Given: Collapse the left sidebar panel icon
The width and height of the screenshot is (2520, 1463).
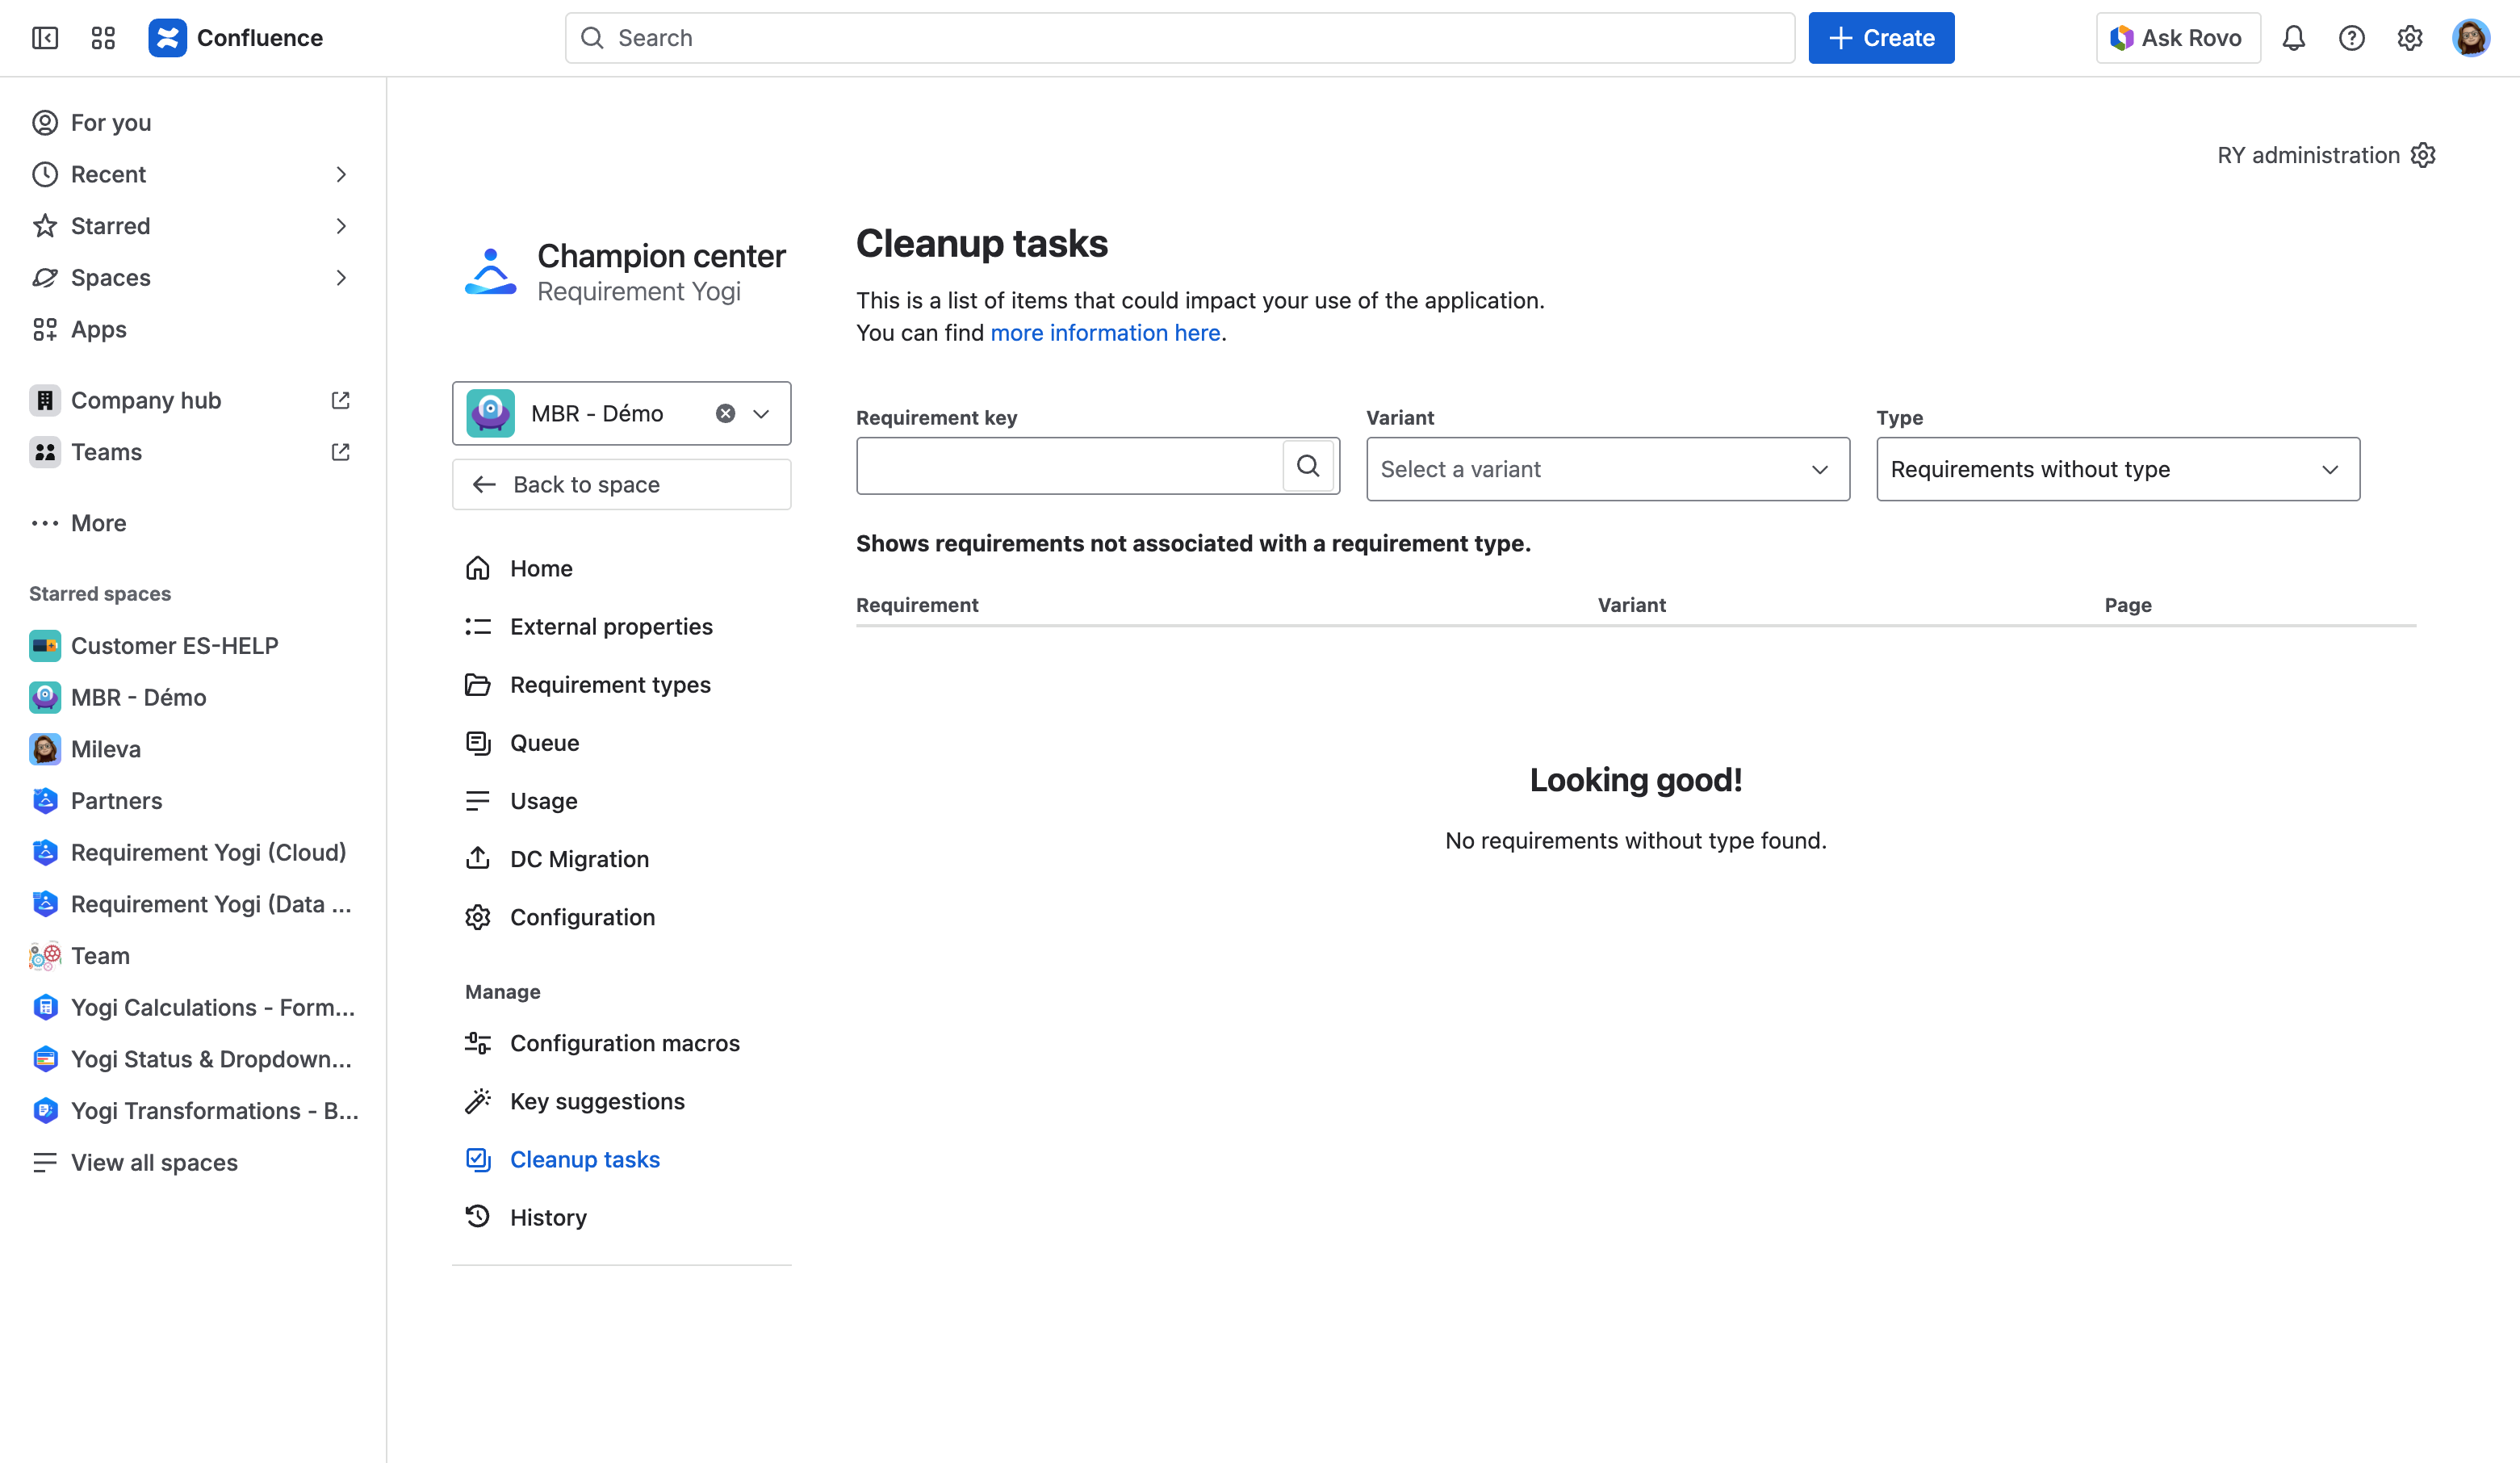Looking at the screenshot, I should tap(45, 38).
